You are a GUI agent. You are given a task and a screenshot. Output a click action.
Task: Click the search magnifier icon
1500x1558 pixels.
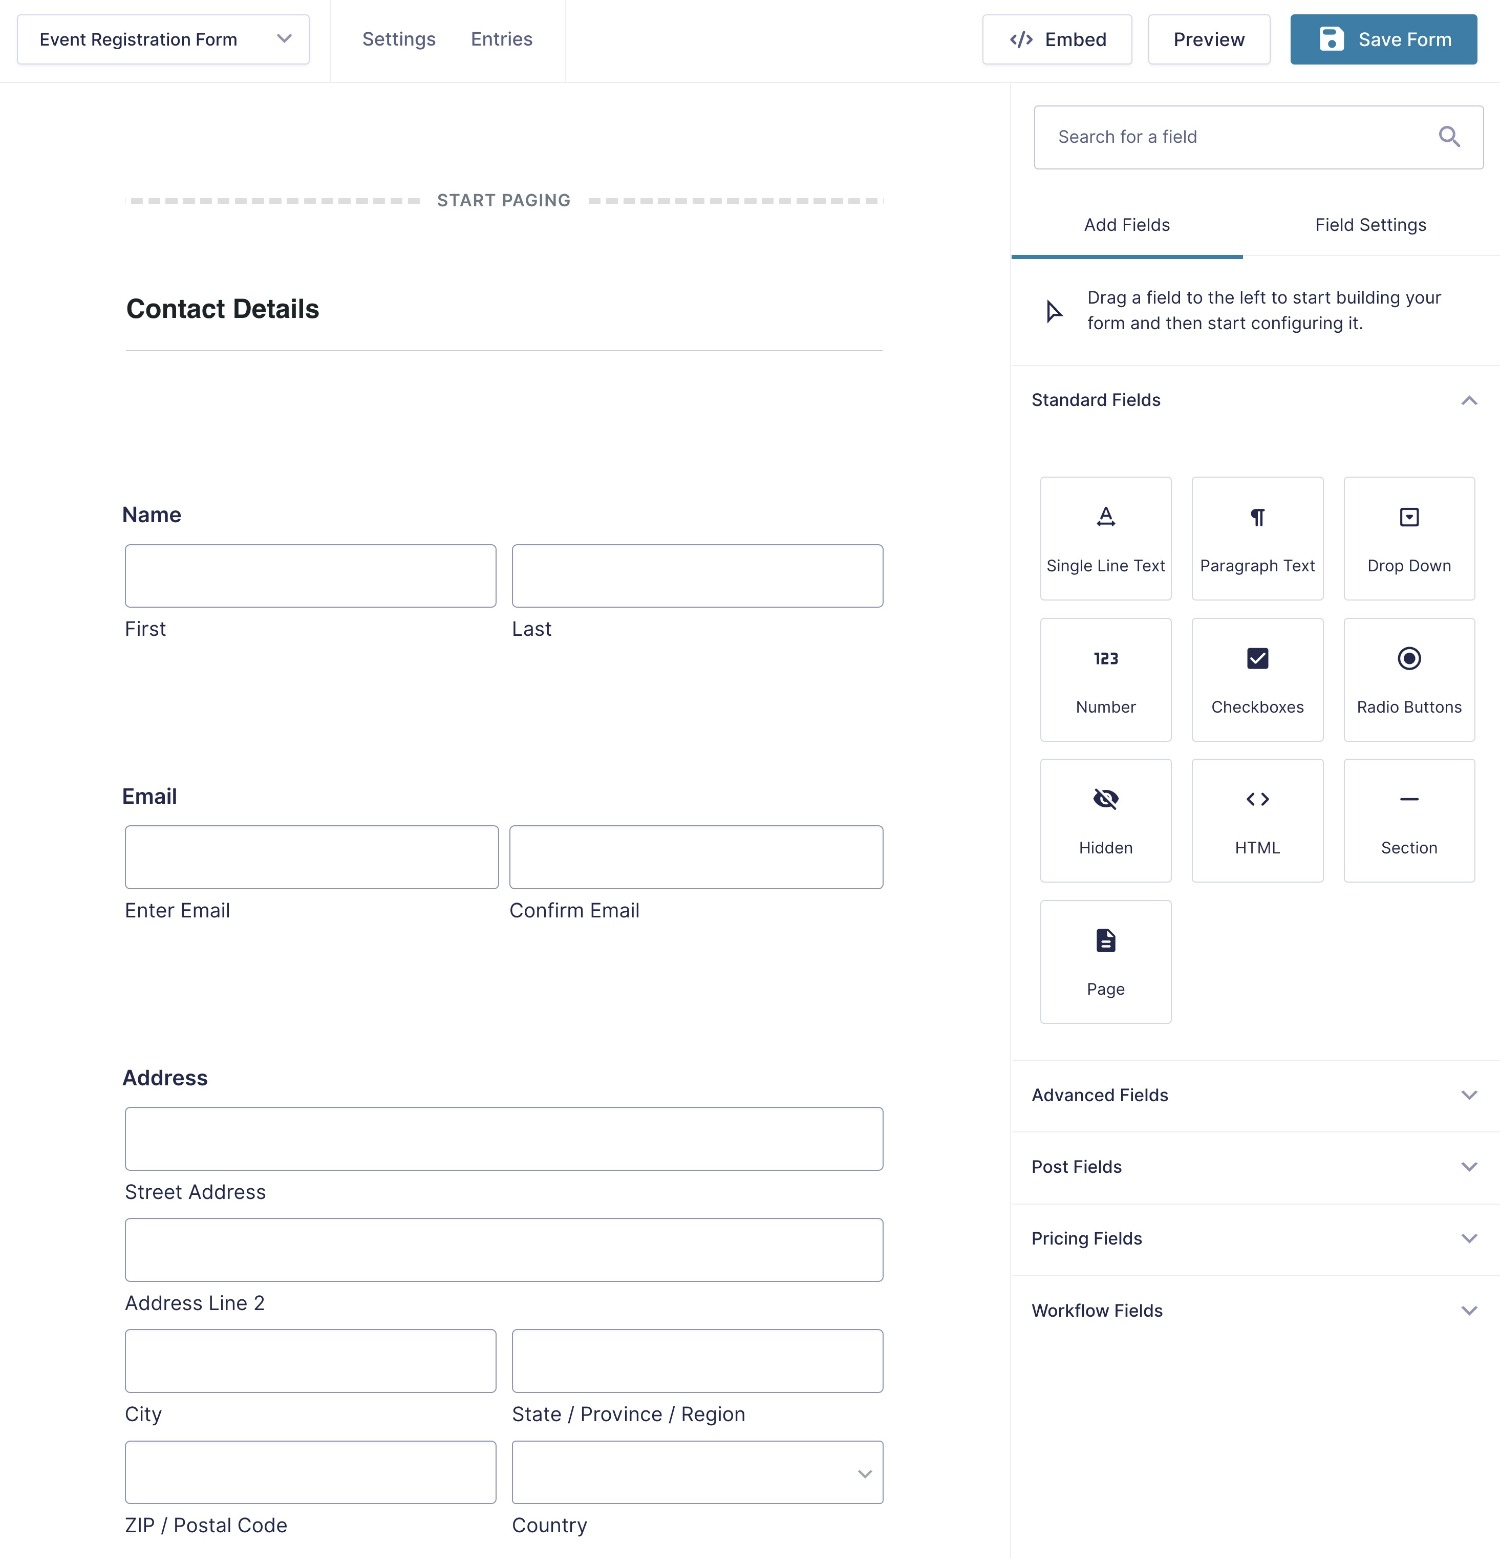[1449, 137]
